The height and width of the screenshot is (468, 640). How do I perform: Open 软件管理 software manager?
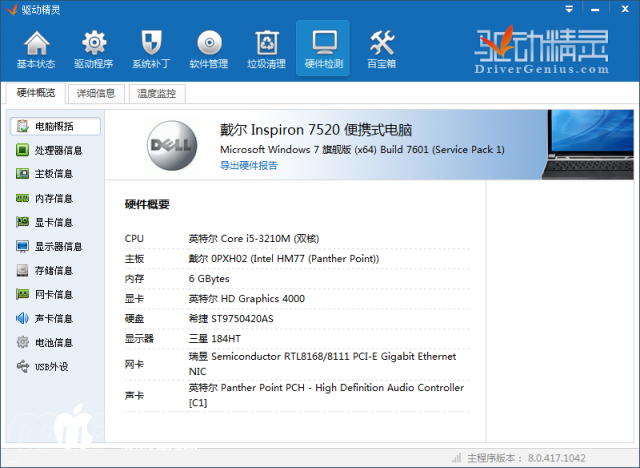pyautogui.click(x=209, y=50)
